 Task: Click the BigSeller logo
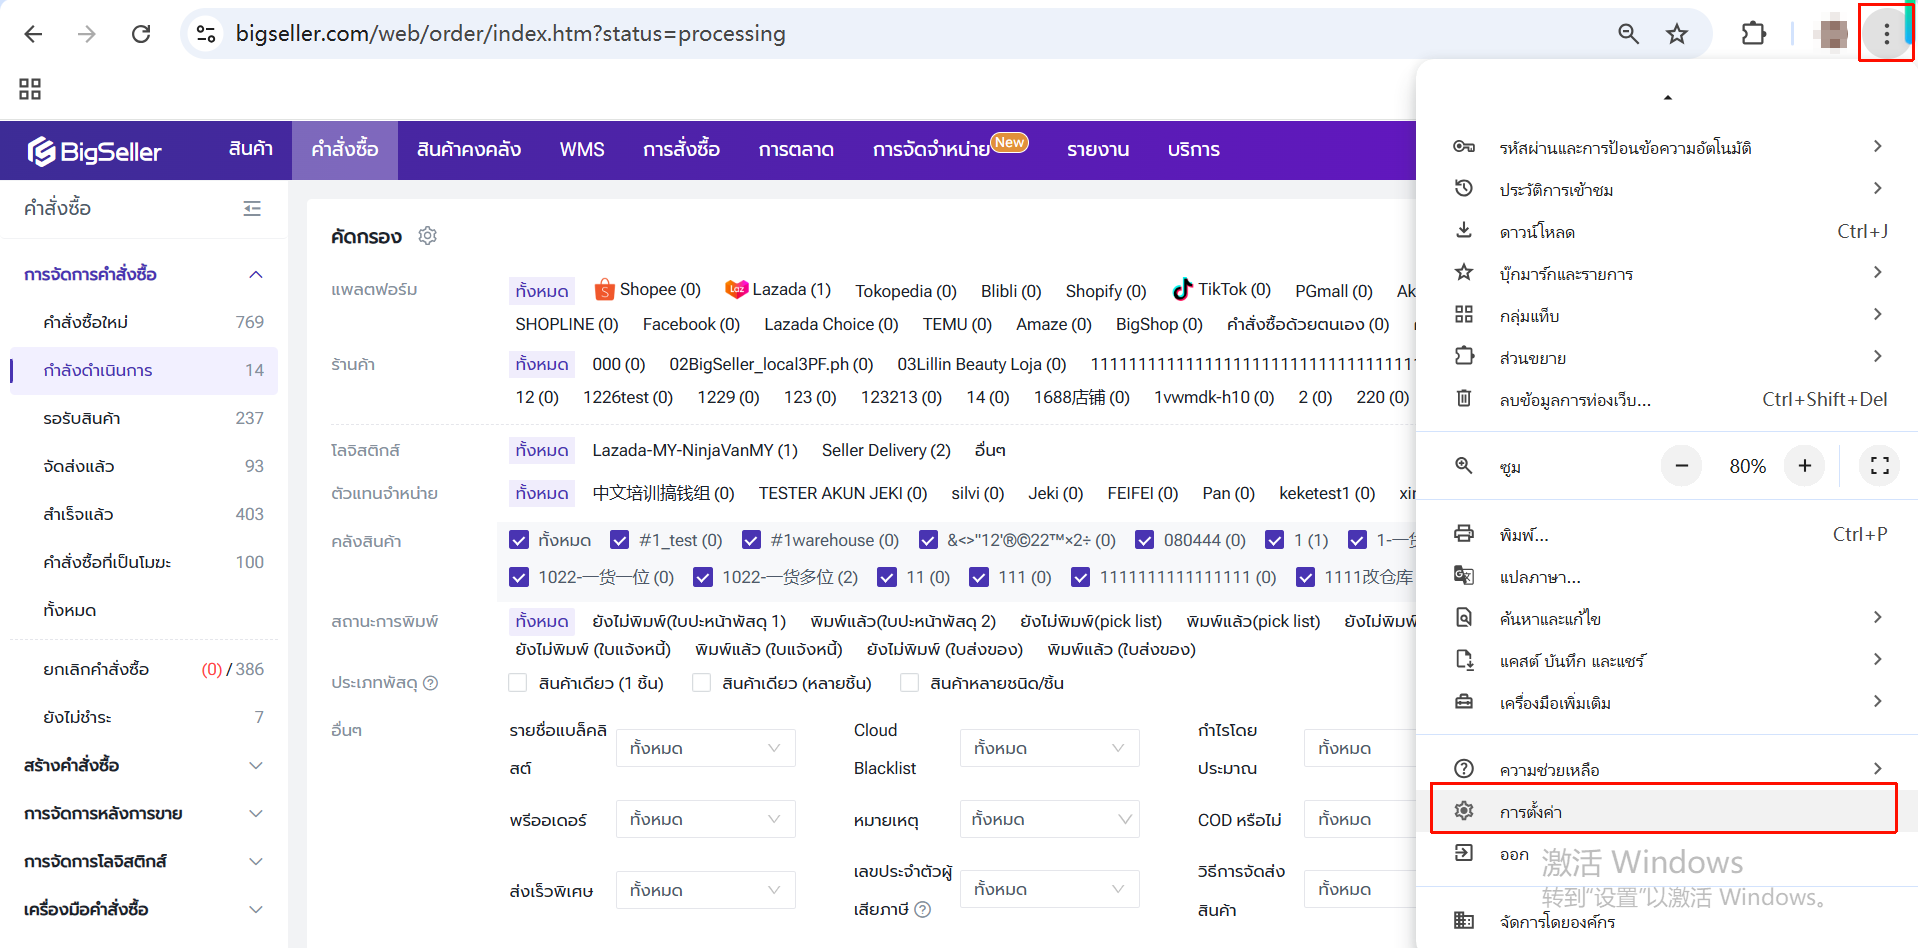pos(94,151)
